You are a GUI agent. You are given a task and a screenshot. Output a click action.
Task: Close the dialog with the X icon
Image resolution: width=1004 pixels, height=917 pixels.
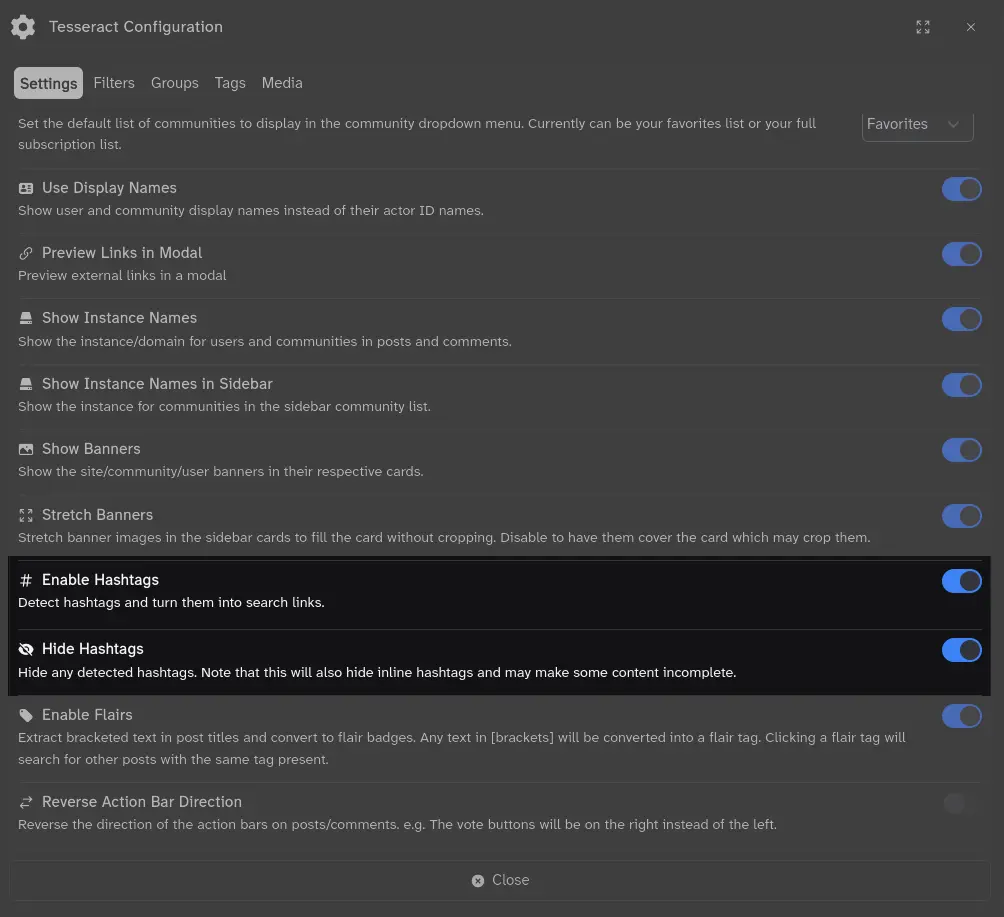click(x=970, y=27)
